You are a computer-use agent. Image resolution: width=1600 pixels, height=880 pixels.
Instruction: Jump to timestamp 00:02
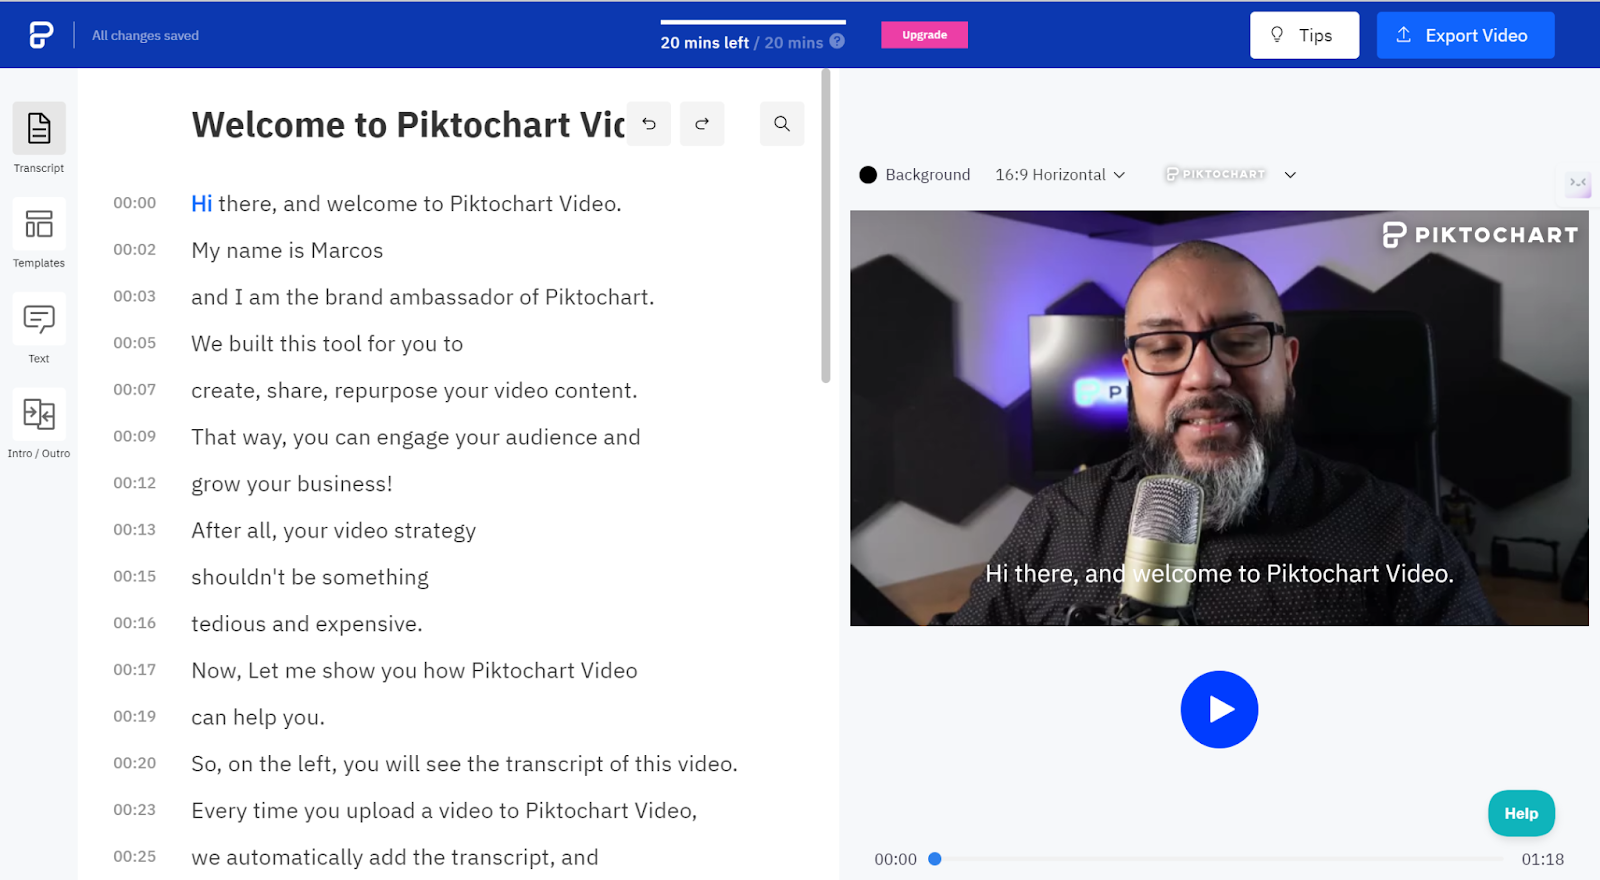pyautogui.click(x=134, y=250)
